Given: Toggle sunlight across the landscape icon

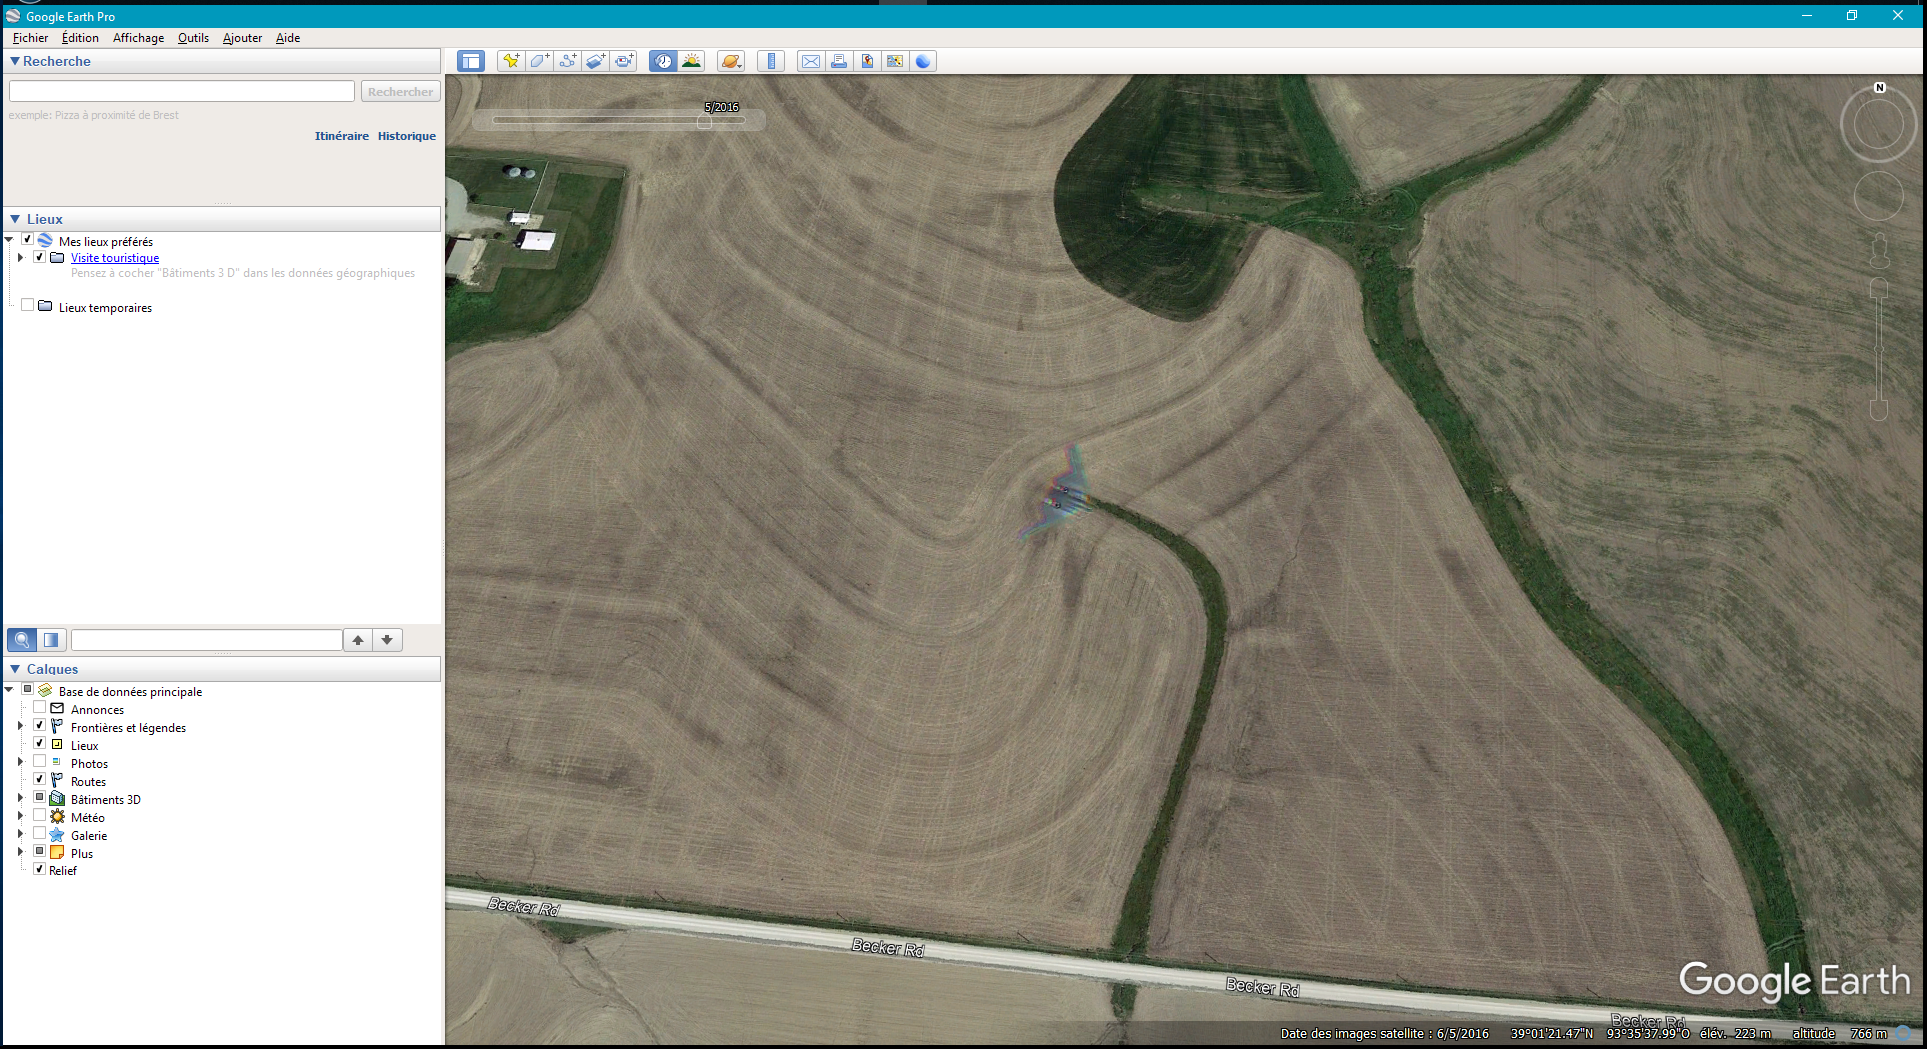Looking at the screenshot, I should pyautogui.click(x=691, y=61).
